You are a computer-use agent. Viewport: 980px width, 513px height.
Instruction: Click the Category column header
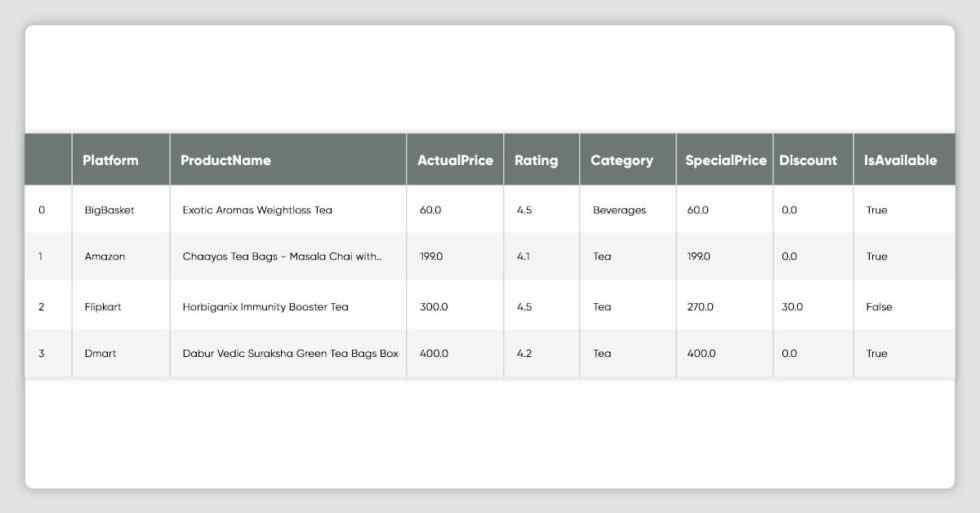point(622,161)
